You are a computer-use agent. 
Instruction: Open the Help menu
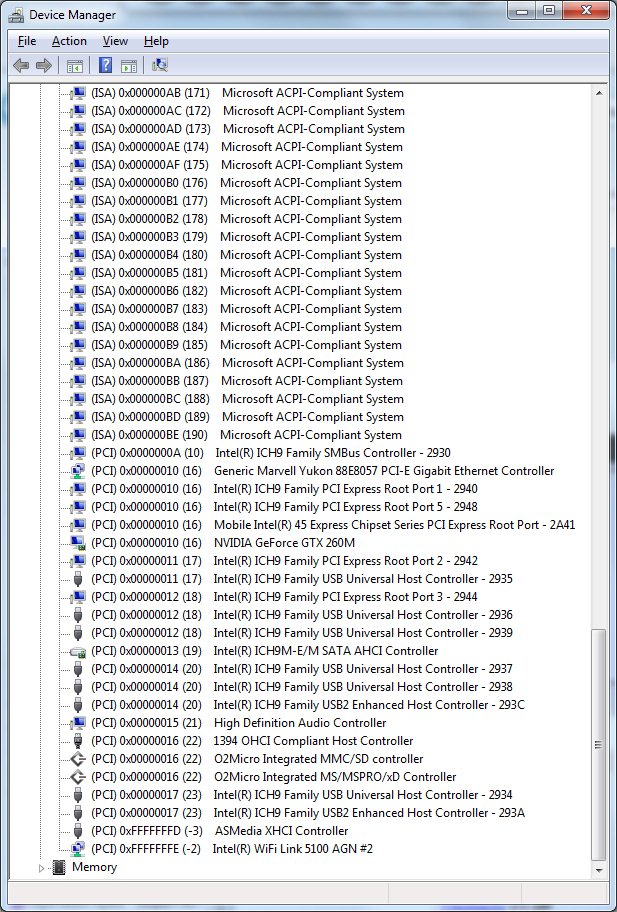coord(156,41)
